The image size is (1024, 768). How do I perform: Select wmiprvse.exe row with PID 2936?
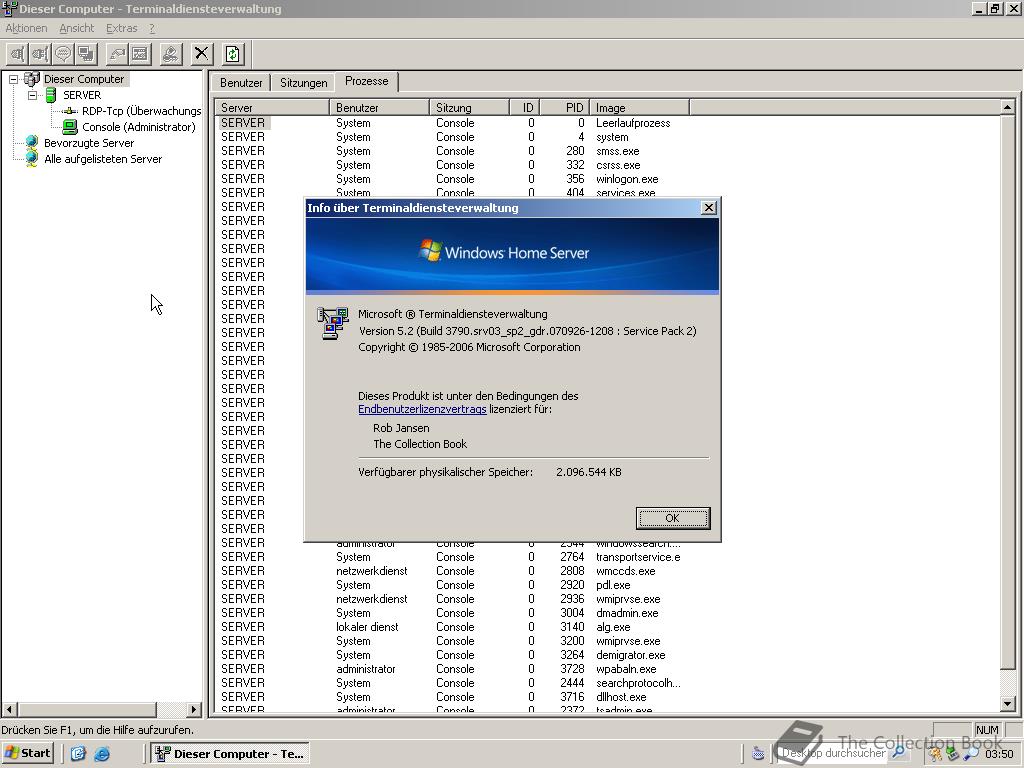[607, 599]
